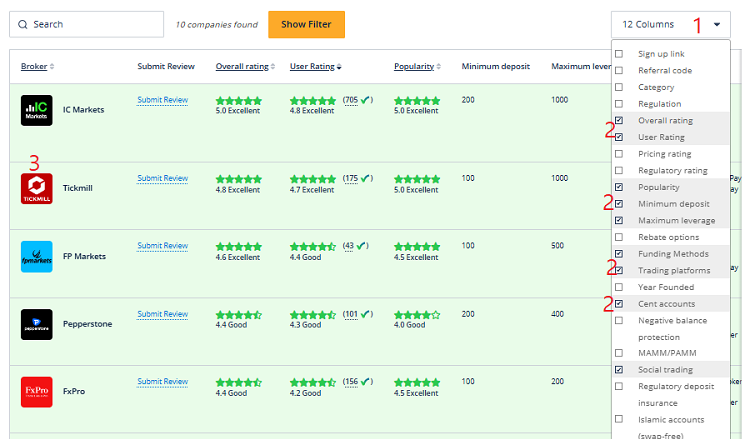Viewport: 750px width, 439px height.
Task: Uncheck the Trading platforms column
Action: (619, 271)
